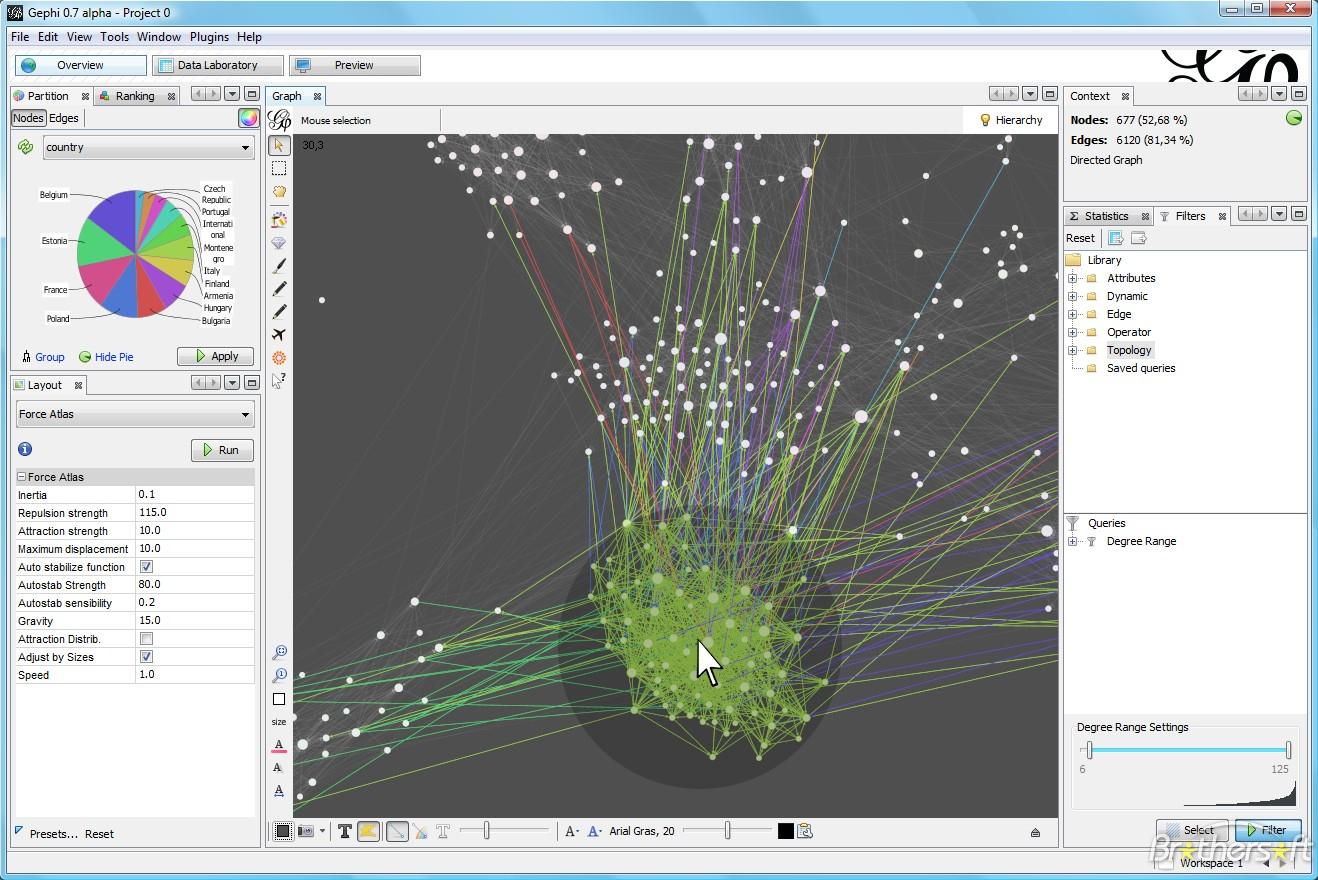
Task: Open the background color square icon
Action: click(x=283, y=831)
